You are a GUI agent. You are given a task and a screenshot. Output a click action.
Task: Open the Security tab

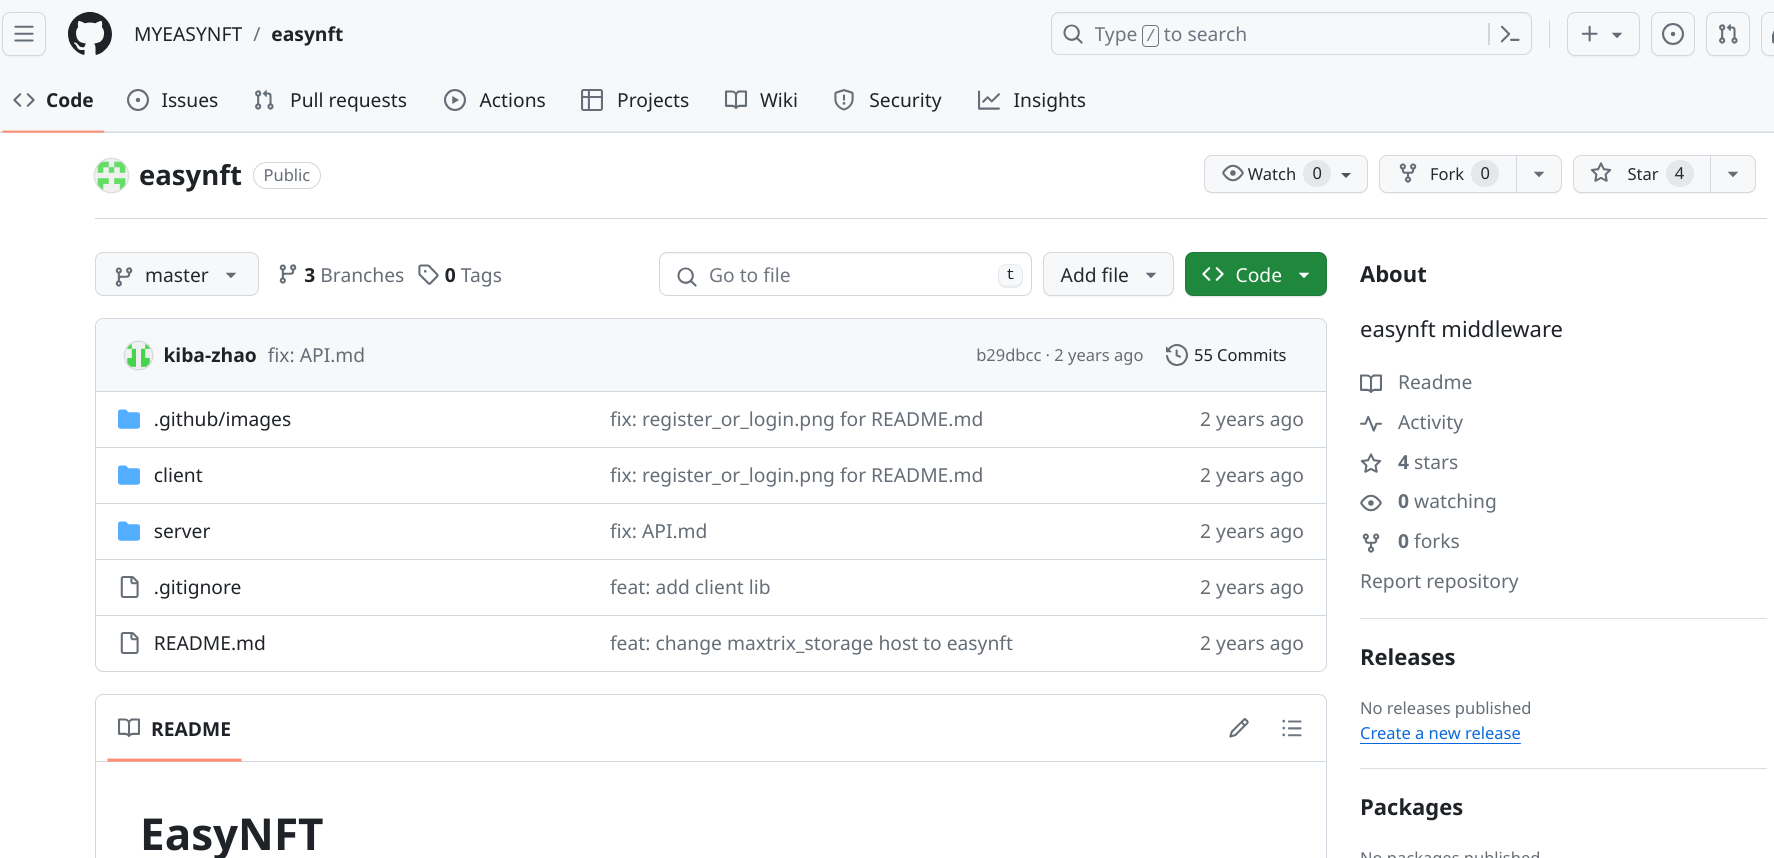pos(888,100)
